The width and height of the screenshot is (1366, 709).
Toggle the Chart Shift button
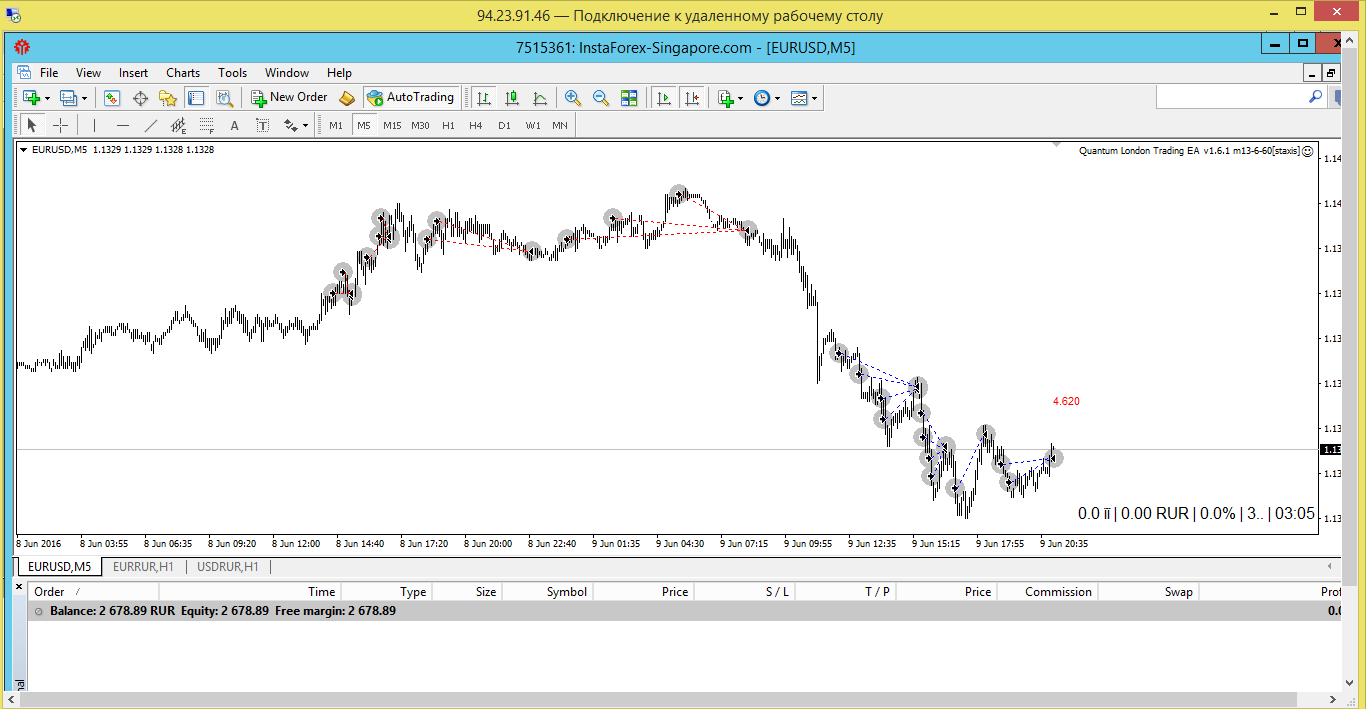point(692,97)
